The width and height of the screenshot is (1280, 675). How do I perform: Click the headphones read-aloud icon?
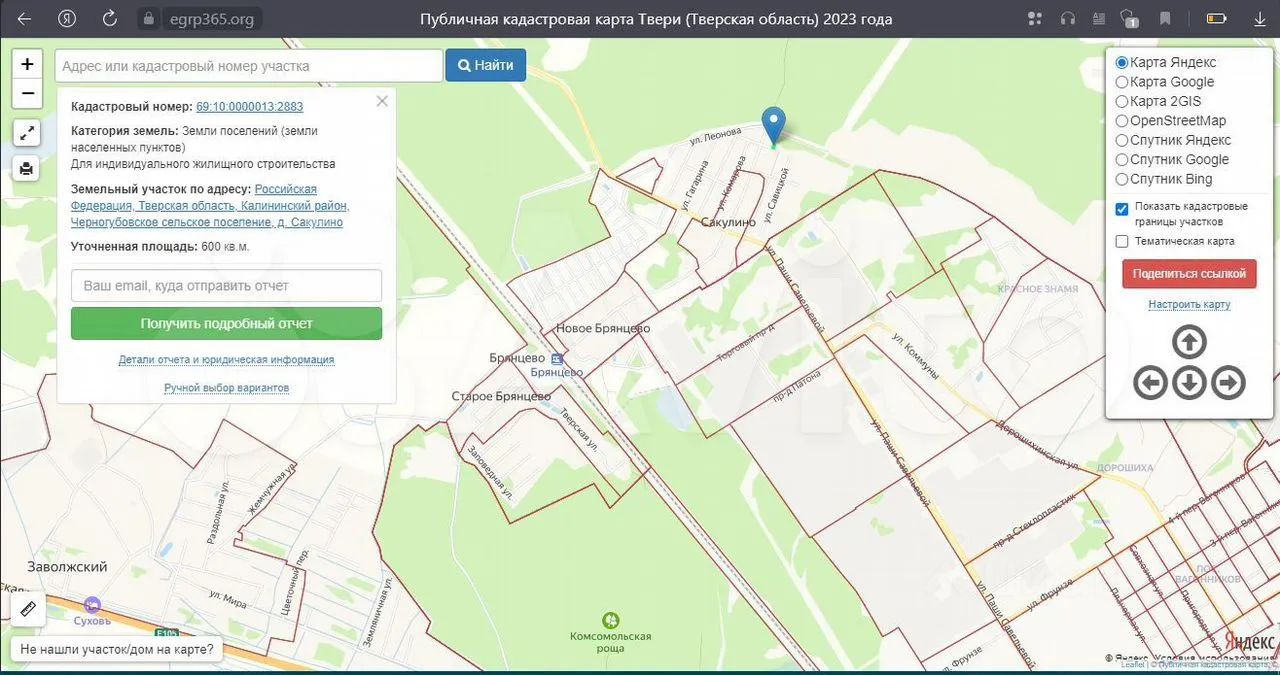click(1068, 19)
